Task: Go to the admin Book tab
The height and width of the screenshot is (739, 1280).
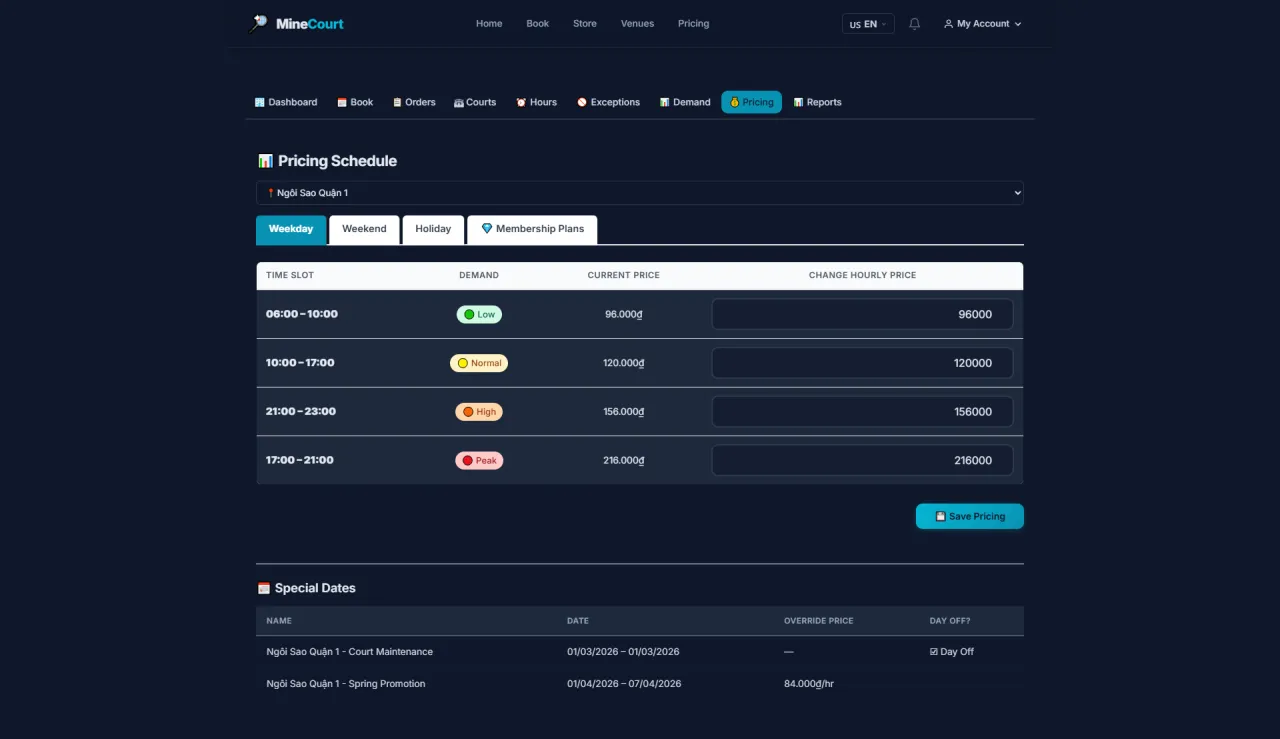Action: coord(355,102)
